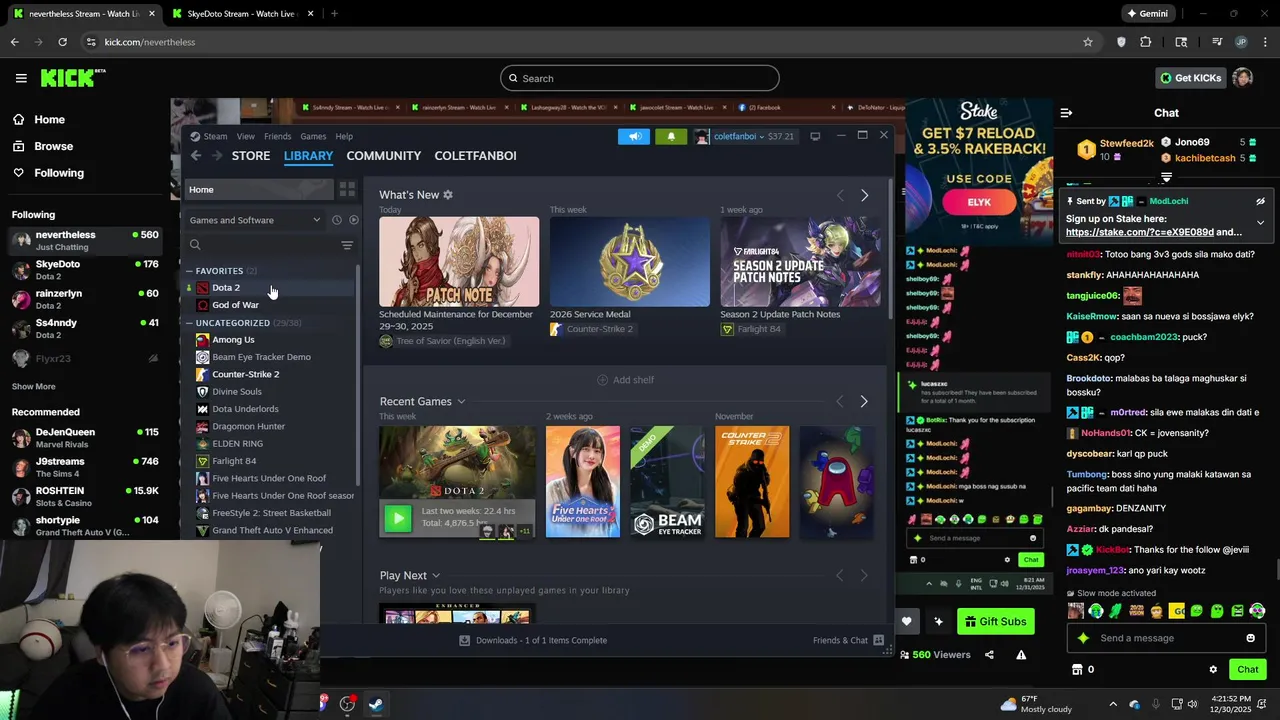Toggle the ready-to-play filter icon

(x=353, y=220)
